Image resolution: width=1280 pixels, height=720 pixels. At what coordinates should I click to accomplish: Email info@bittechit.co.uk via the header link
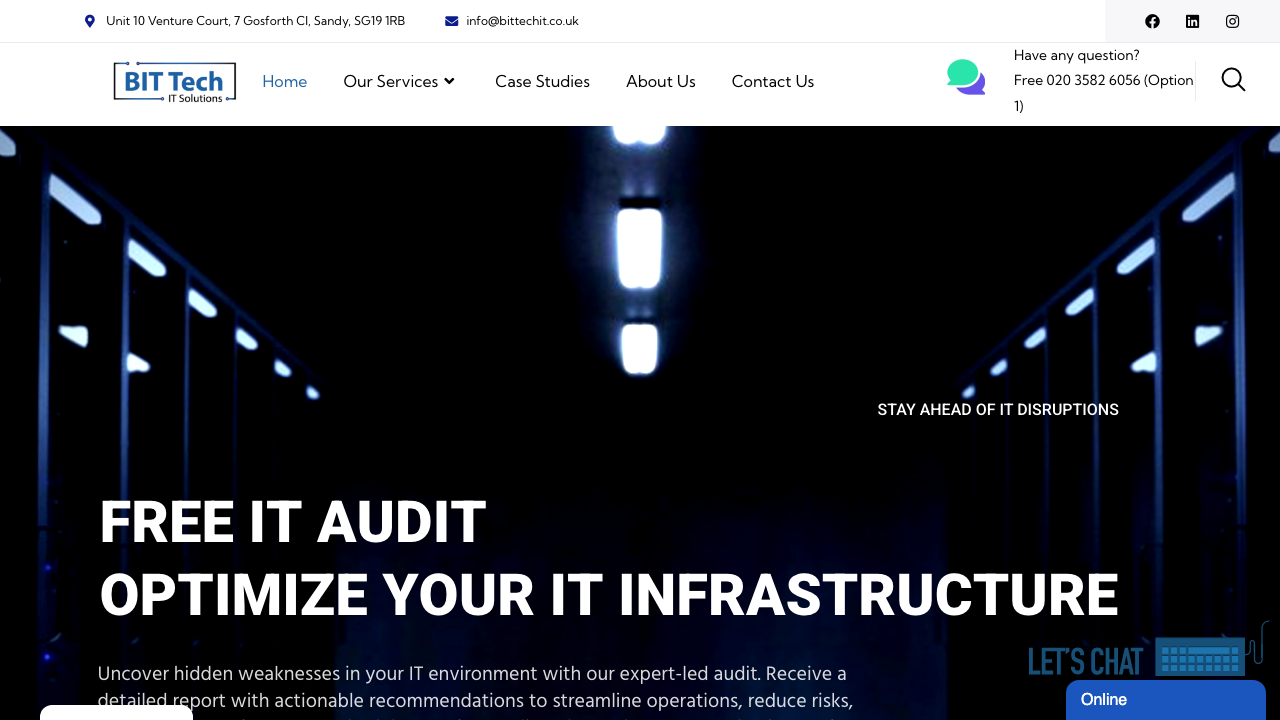pyautogui.click(x=521, y=20)
